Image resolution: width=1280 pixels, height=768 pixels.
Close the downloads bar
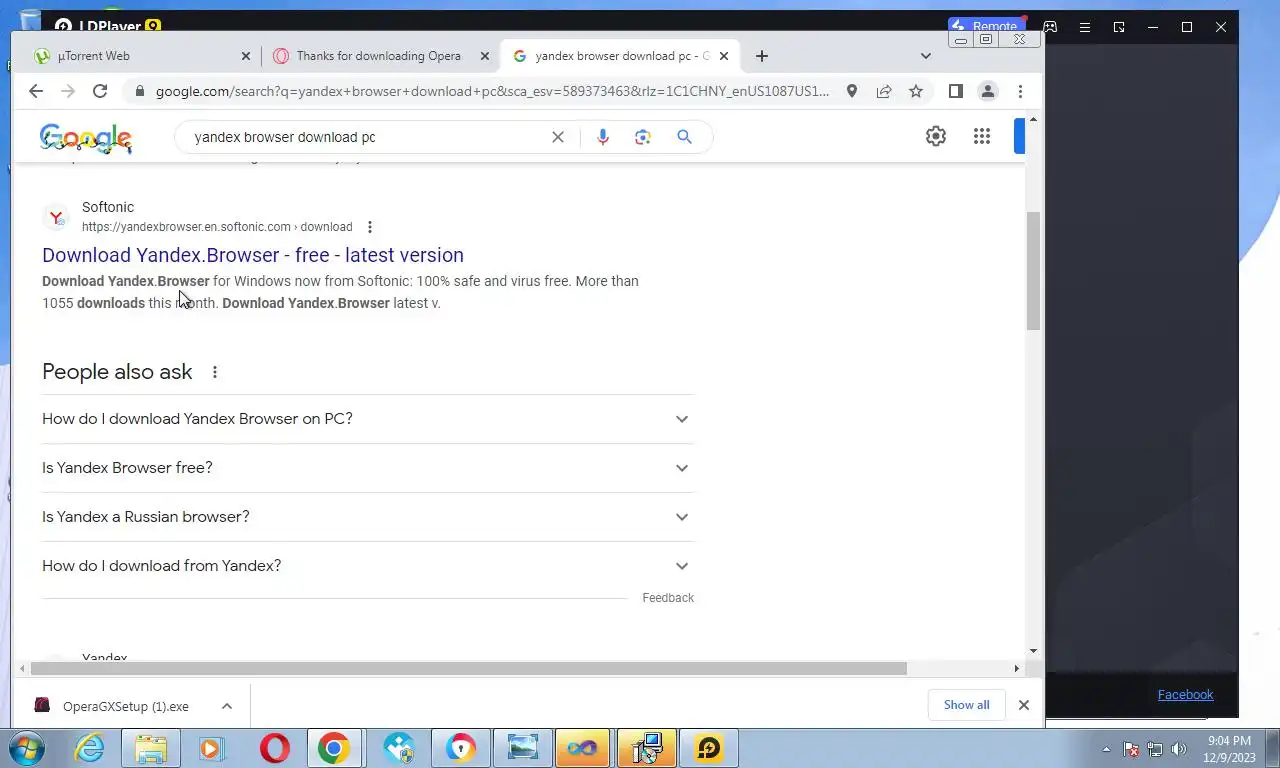pyautogui.click(x=1023, y=705)
